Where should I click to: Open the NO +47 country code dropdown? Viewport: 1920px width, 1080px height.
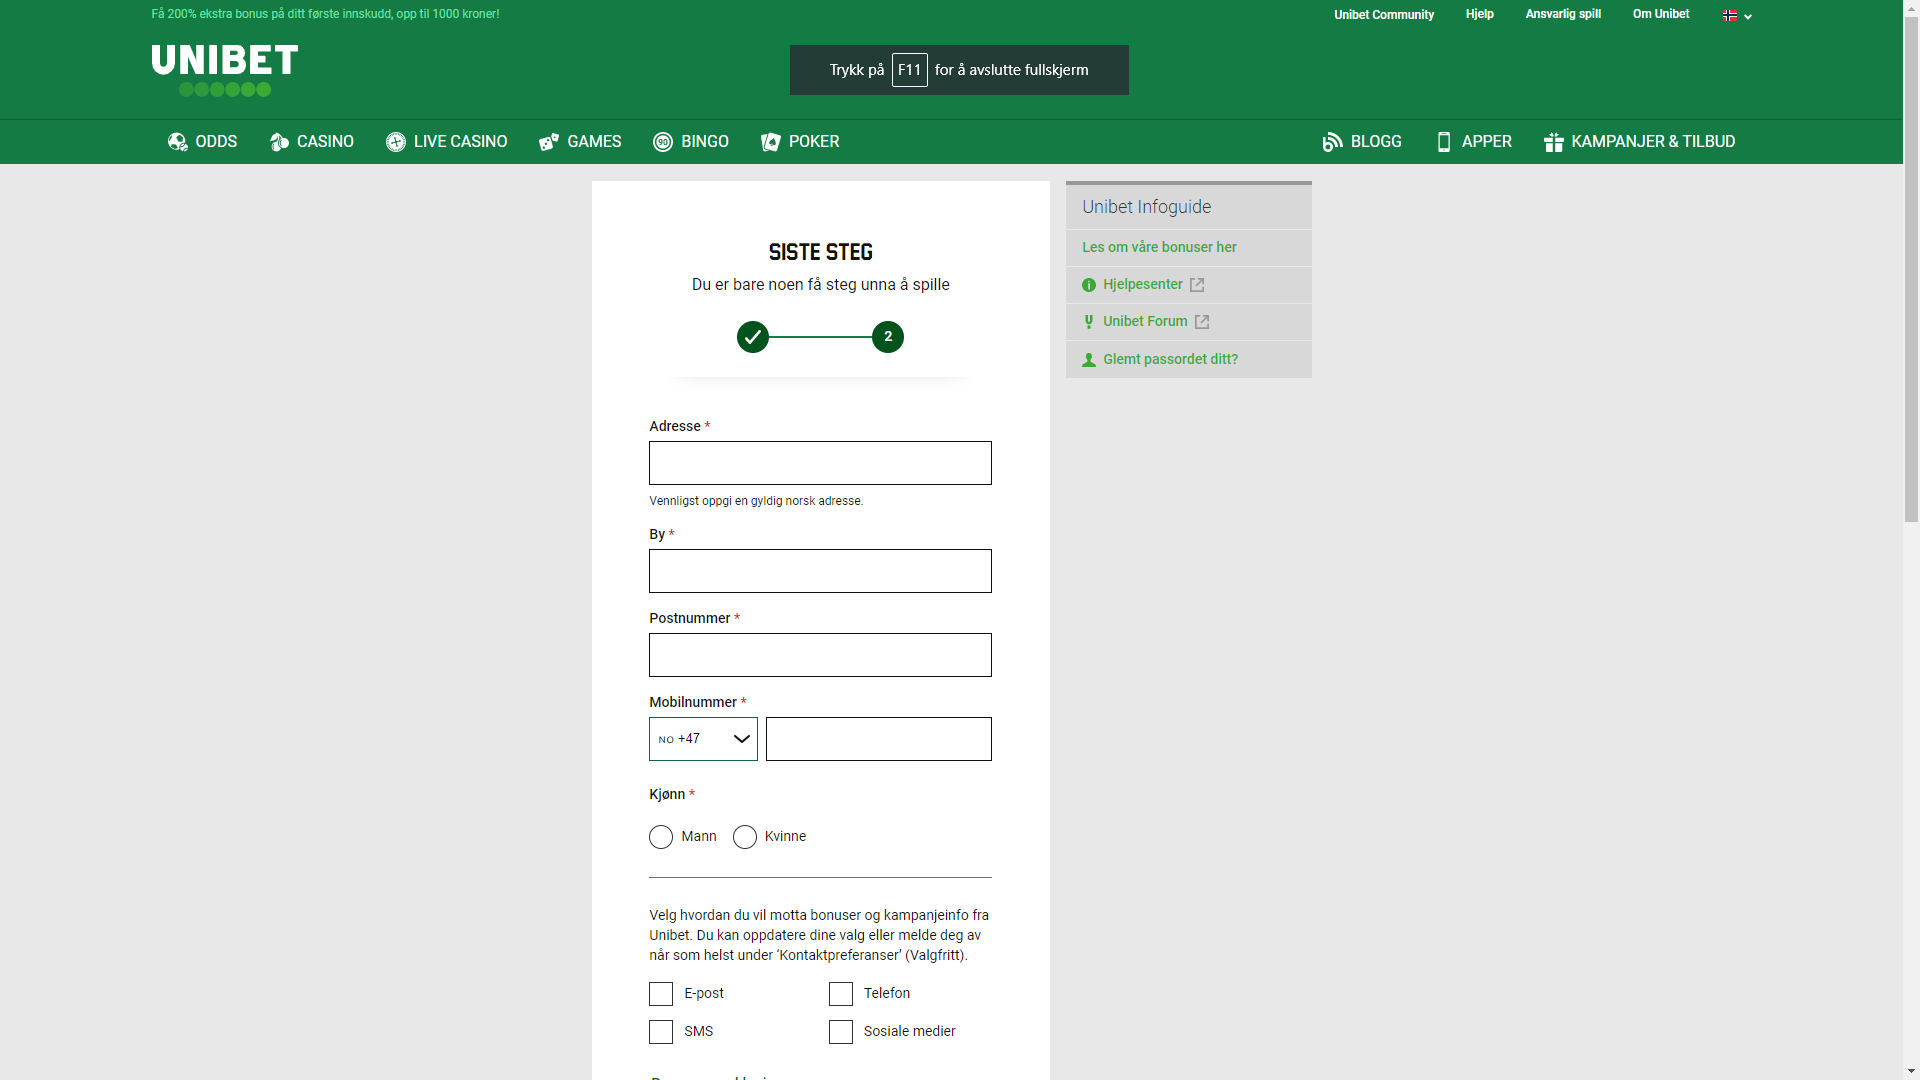[703, 739]
